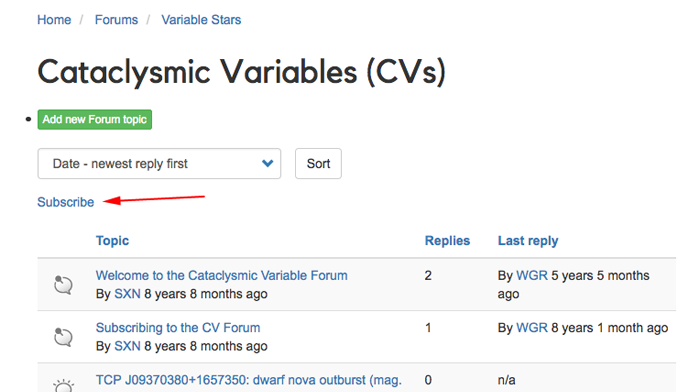Click the TCP J09370380 topic status icon
The image size is (700, 392).
tap(63, 385)
